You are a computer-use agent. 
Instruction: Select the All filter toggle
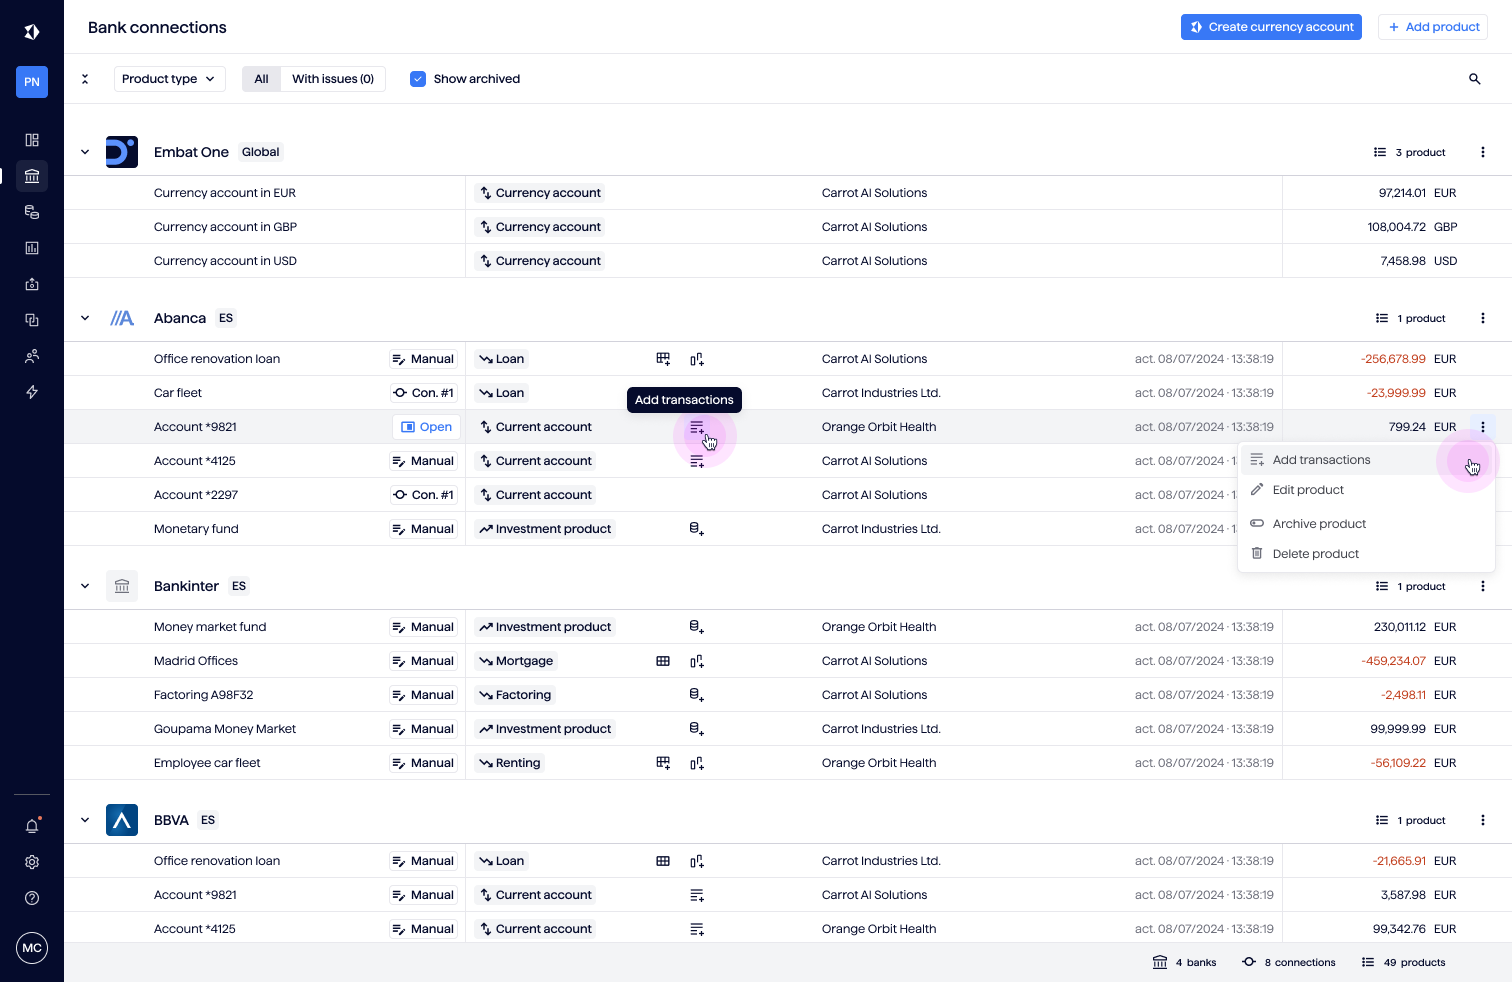click(261, 78)
